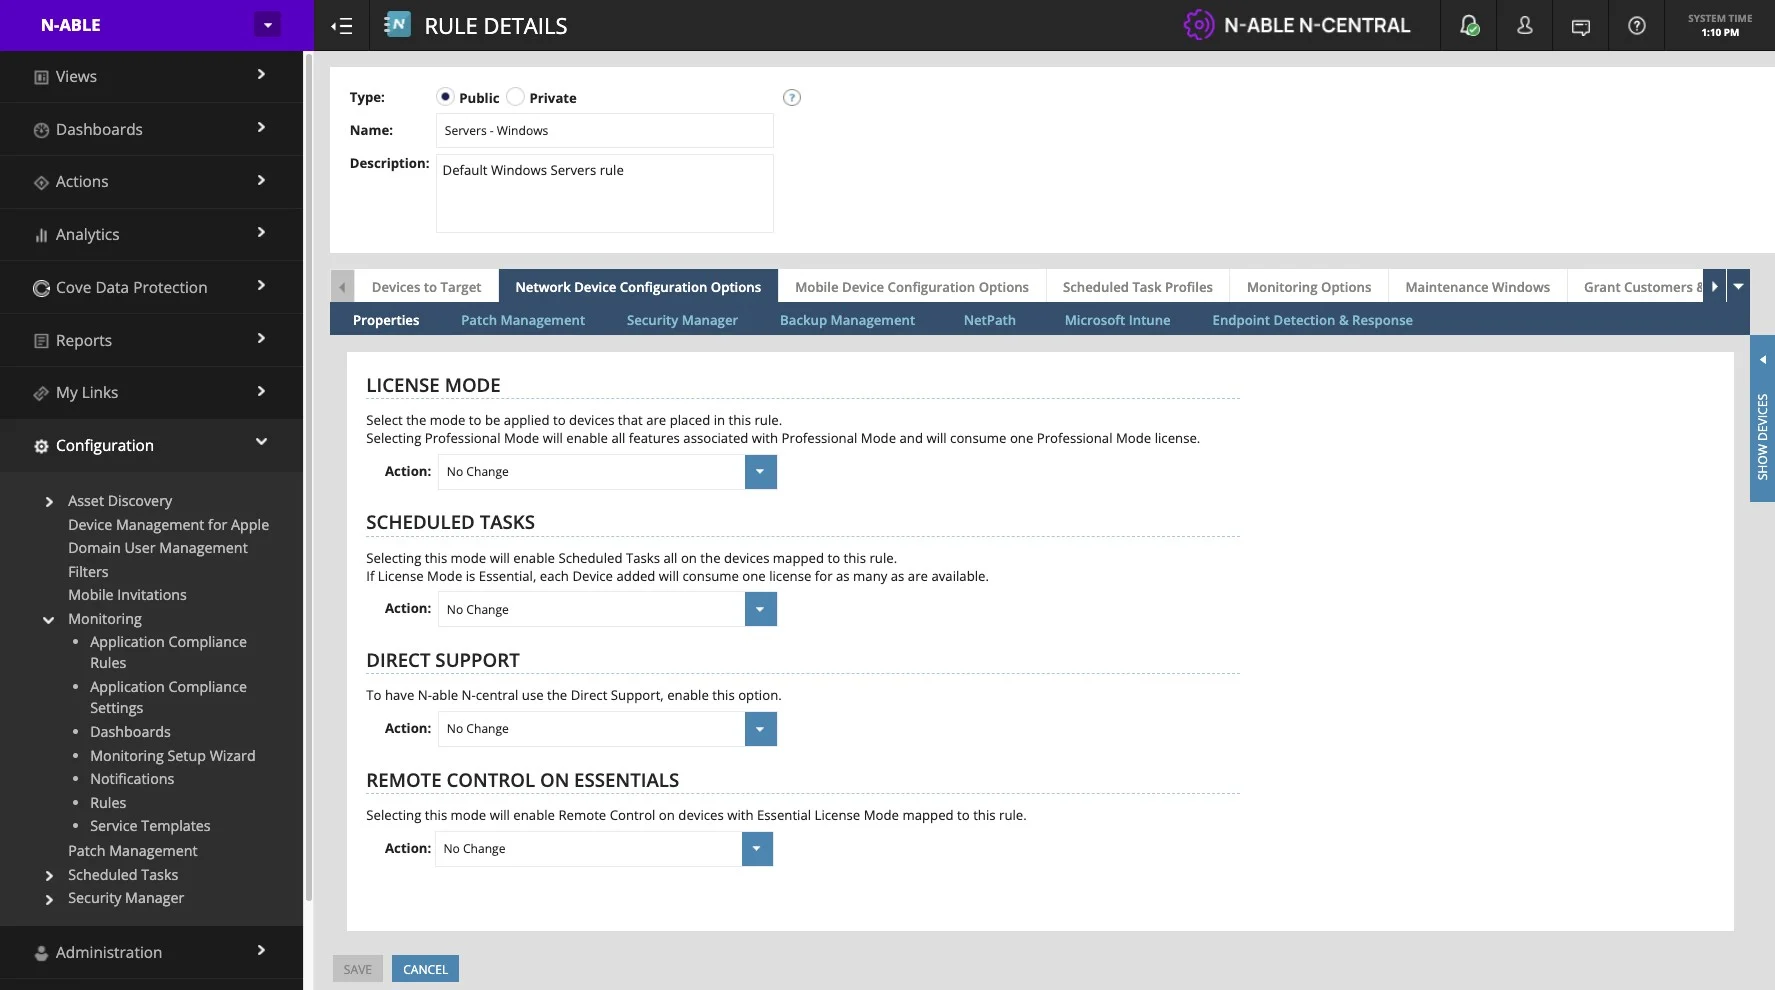Open the Scheduled Tasks action dropdown

click(x=760, y=609)
